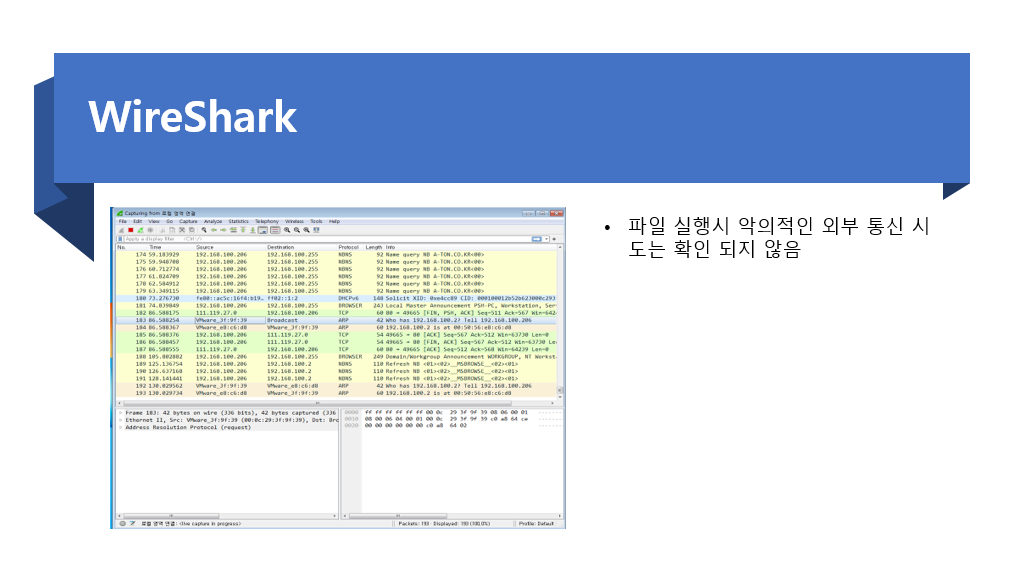Open the View menu

pyautogui.click(x=153, y=221)
